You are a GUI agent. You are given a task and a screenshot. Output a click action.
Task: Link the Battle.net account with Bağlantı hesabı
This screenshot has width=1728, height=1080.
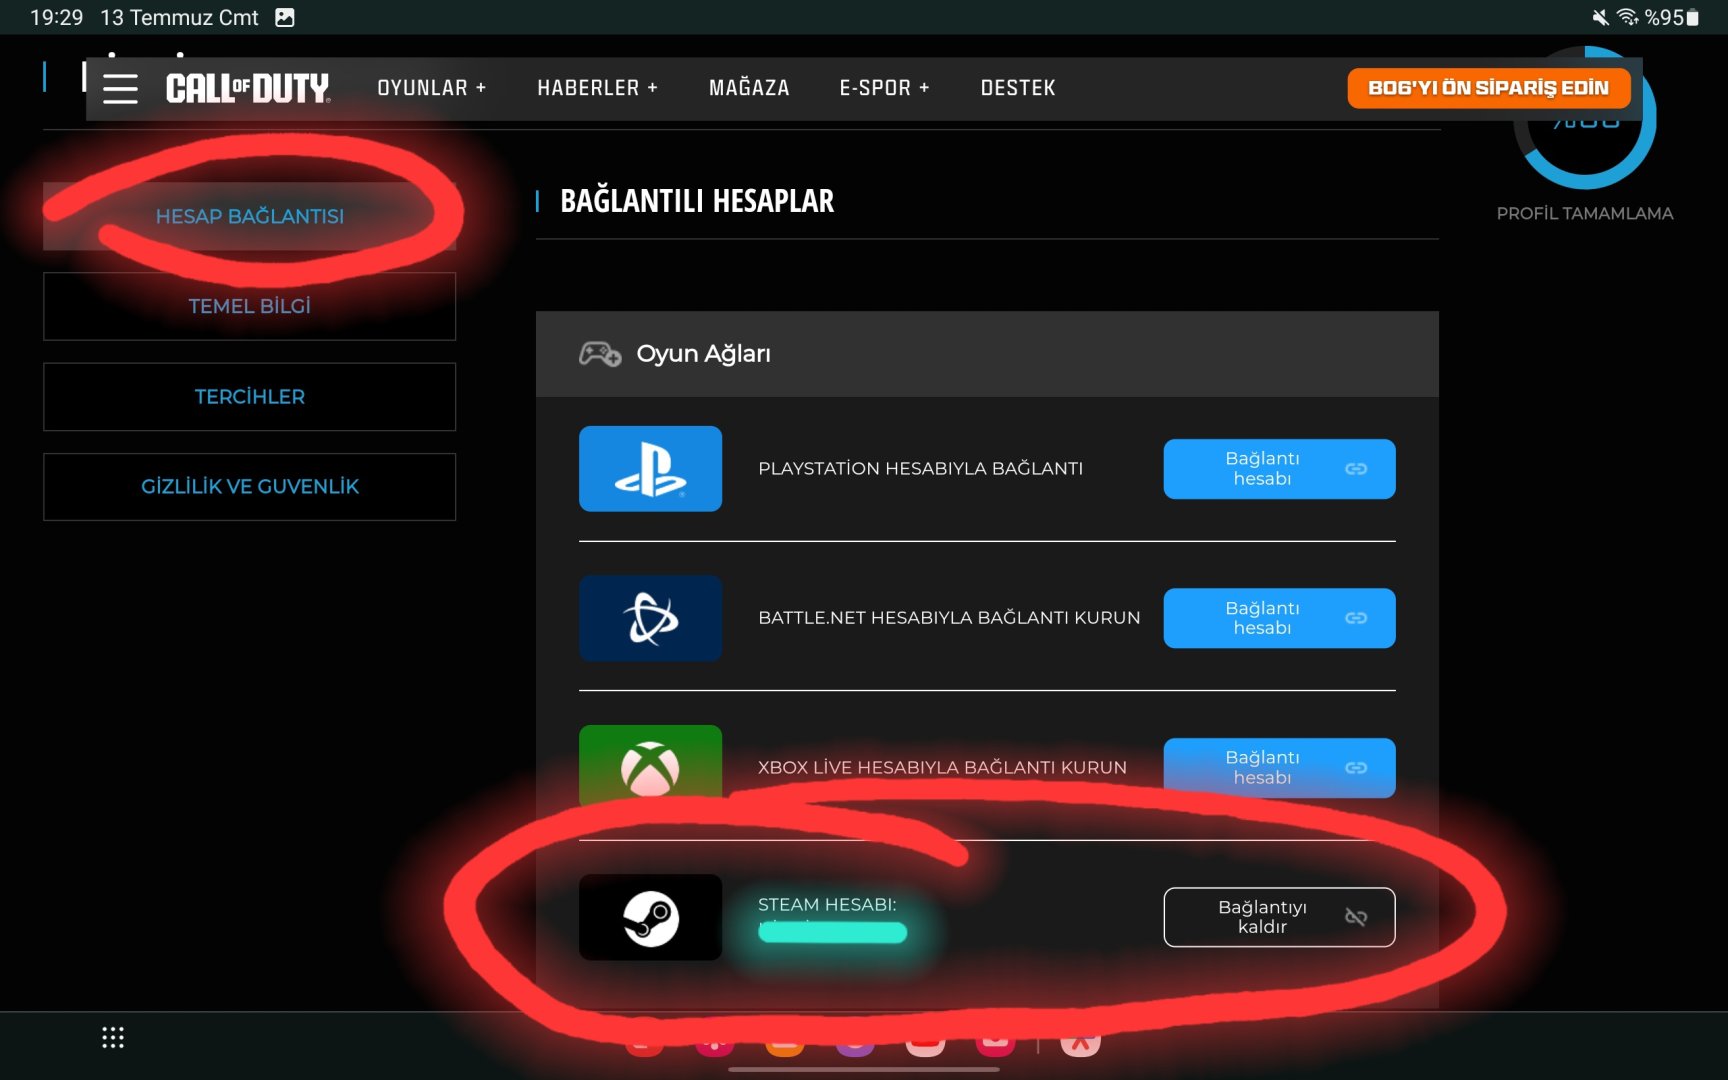point(1279,618)
